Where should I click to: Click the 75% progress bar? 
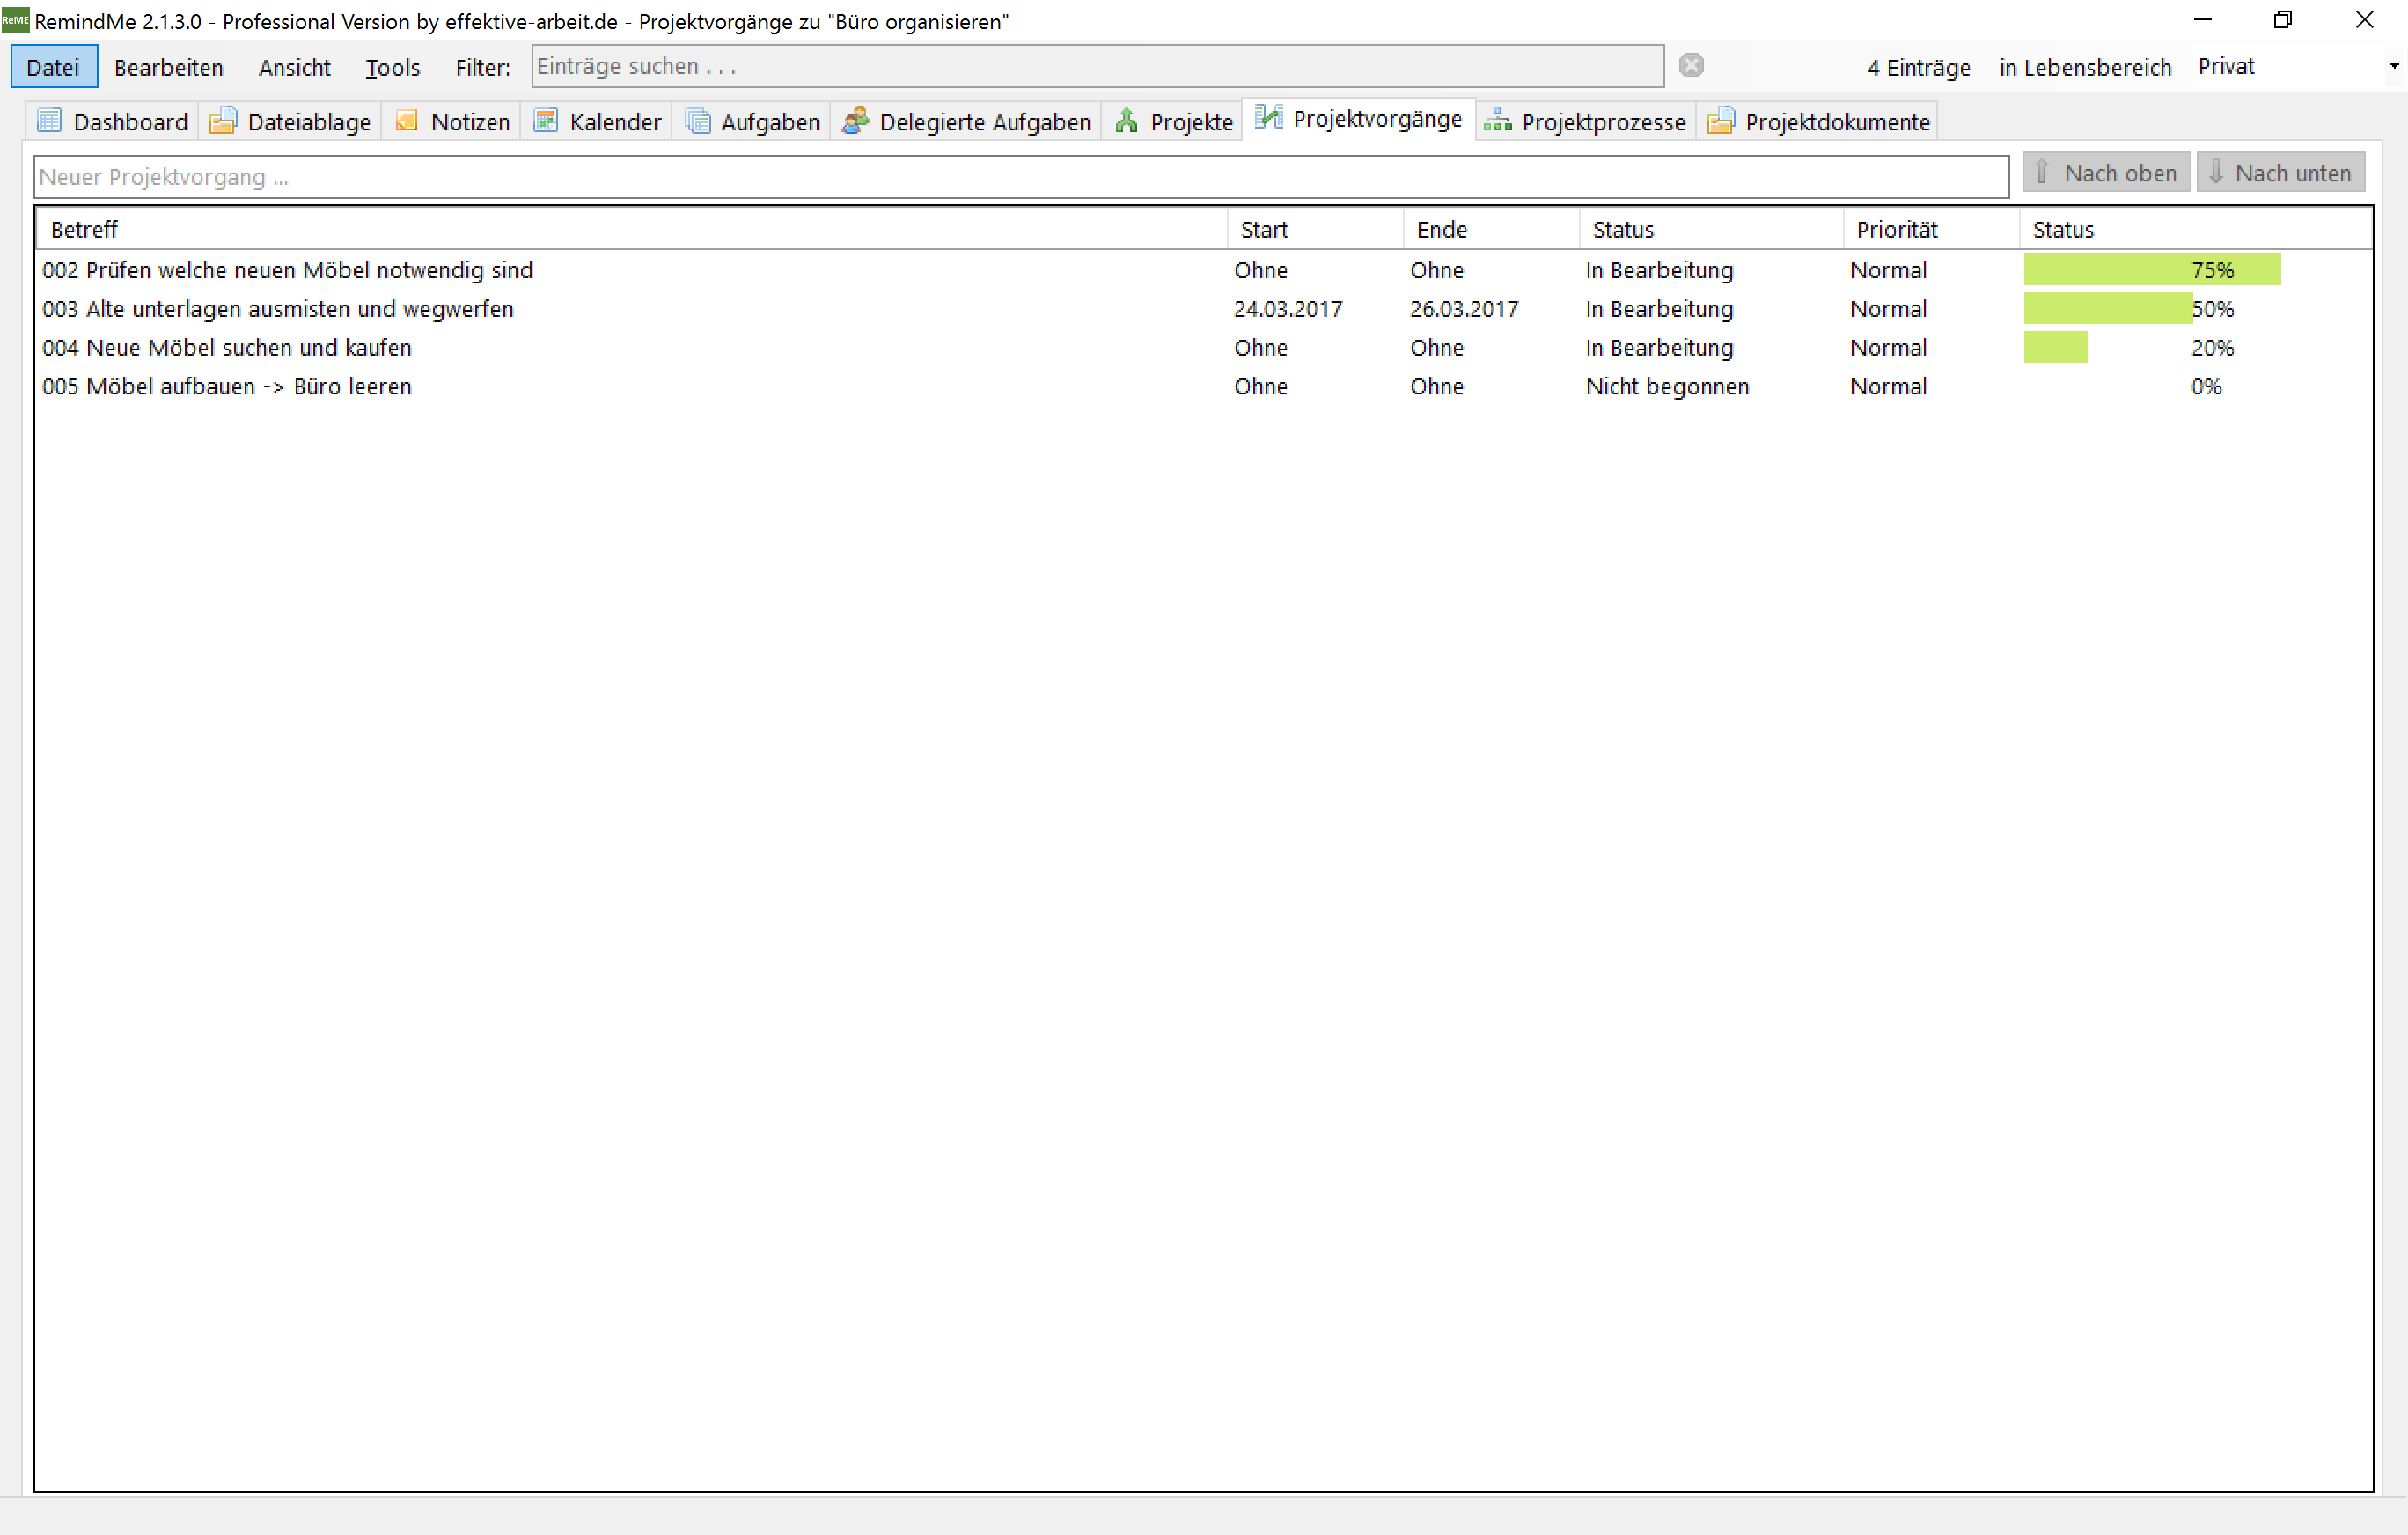[2152, 269]
